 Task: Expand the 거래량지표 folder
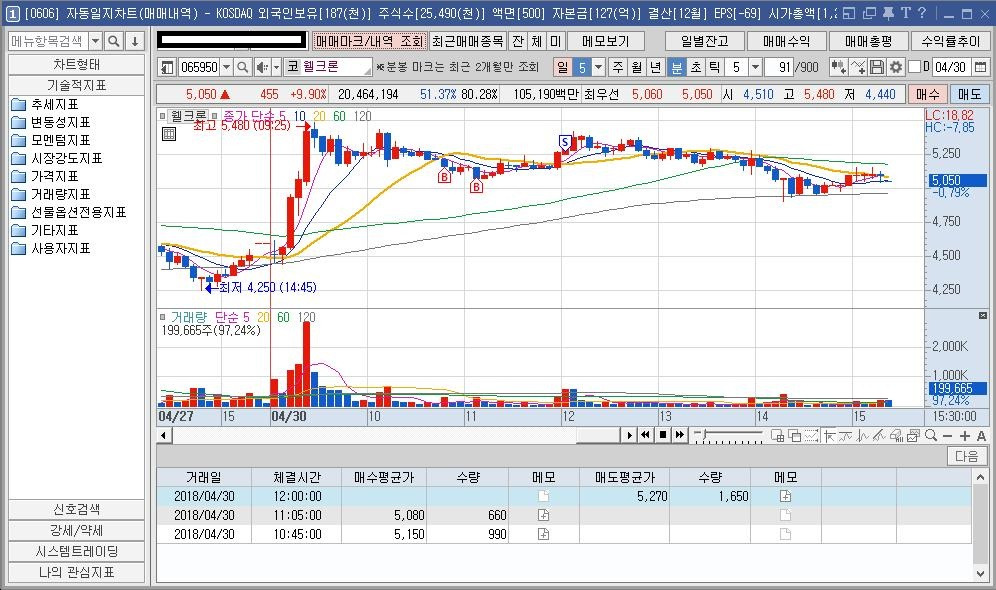[51, 194]
